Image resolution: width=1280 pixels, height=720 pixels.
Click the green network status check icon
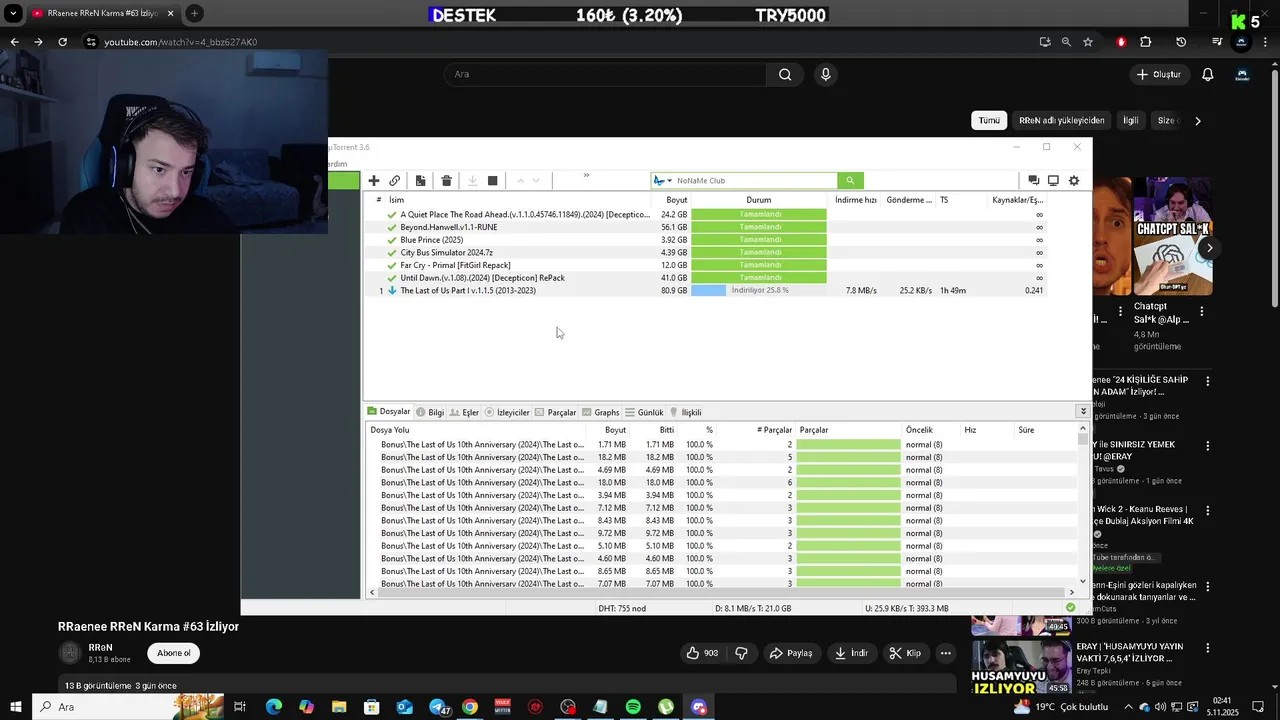coord(1071,608)
